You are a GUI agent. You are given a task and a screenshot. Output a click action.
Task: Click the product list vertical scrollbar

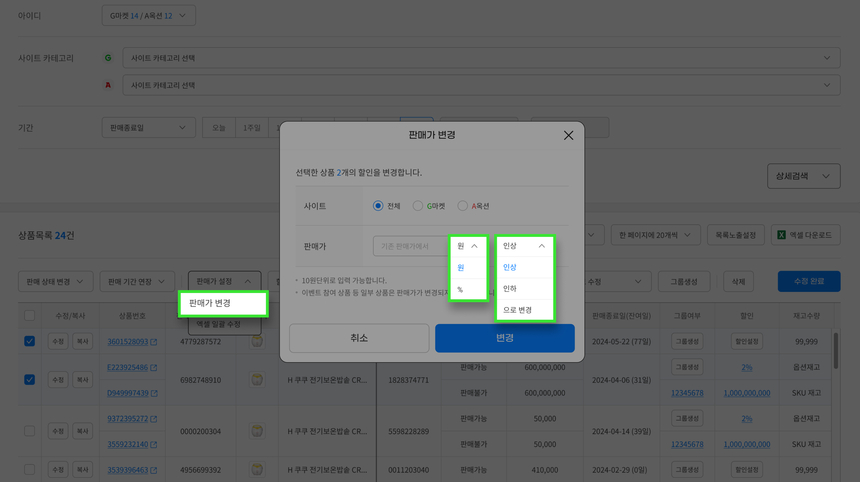(x=835, y=351)
